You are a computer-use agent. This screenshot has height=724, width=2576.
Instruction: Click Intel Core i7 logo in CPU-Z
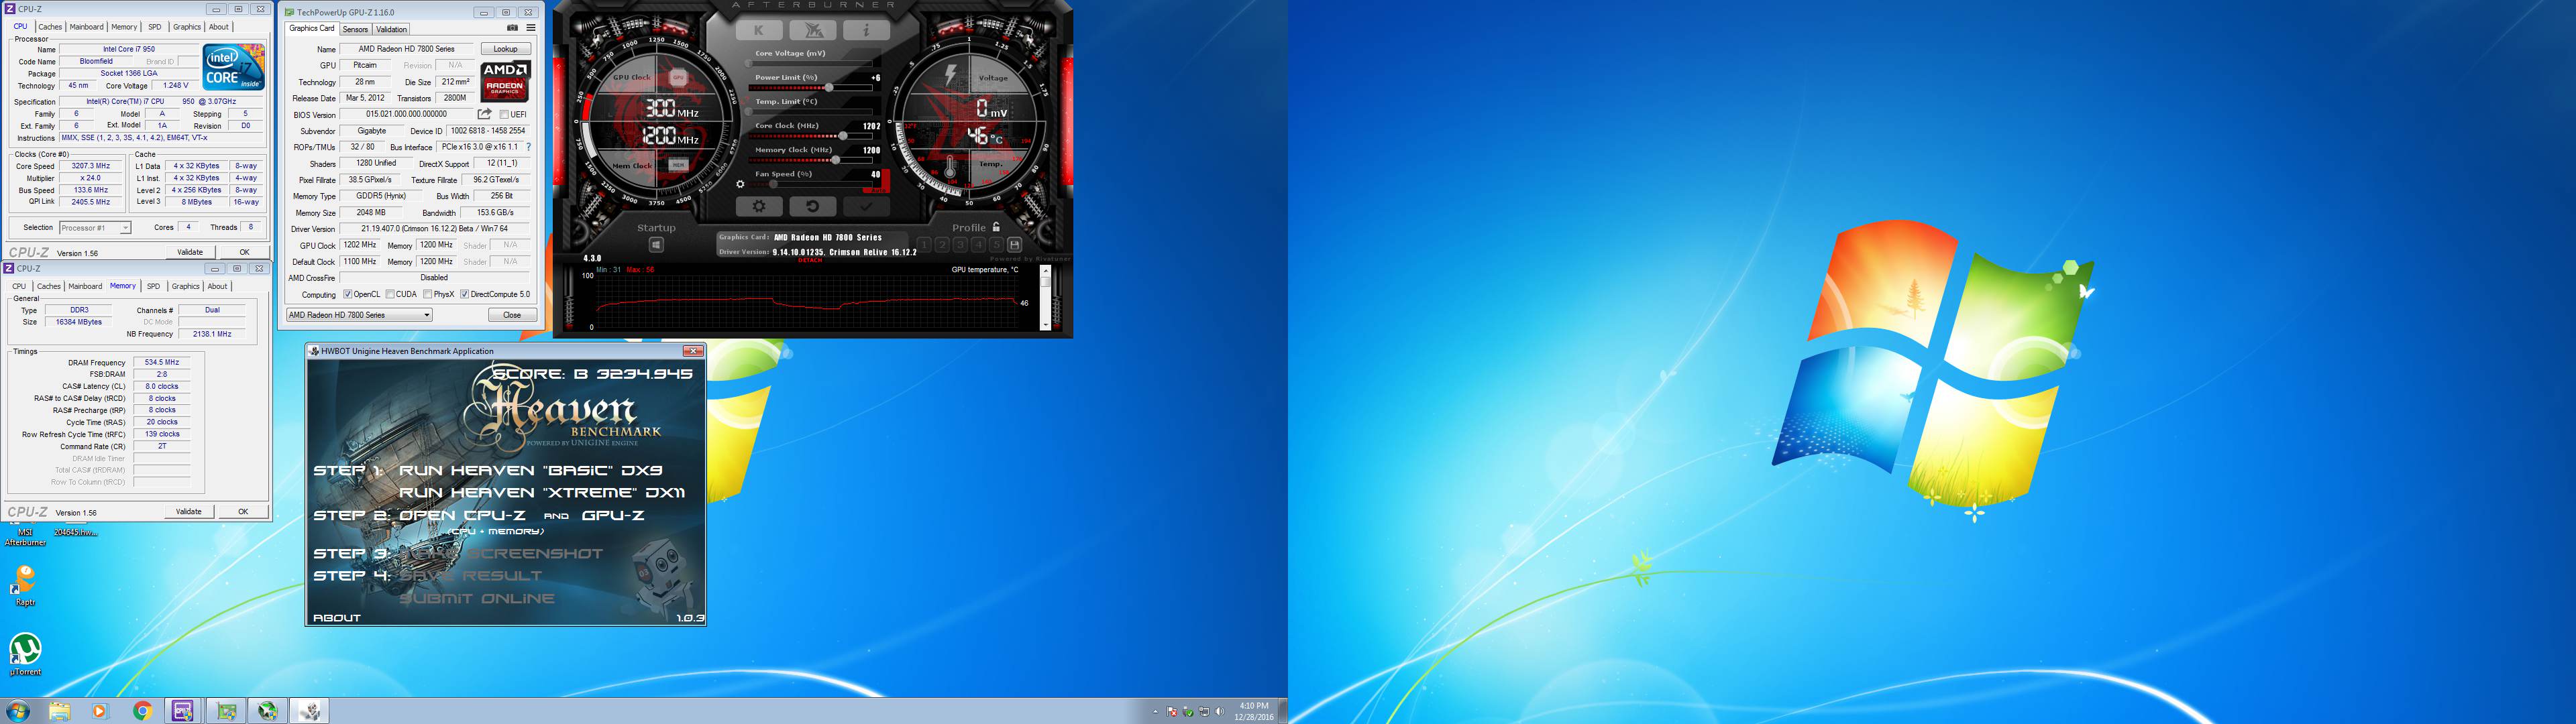[234, 66]
